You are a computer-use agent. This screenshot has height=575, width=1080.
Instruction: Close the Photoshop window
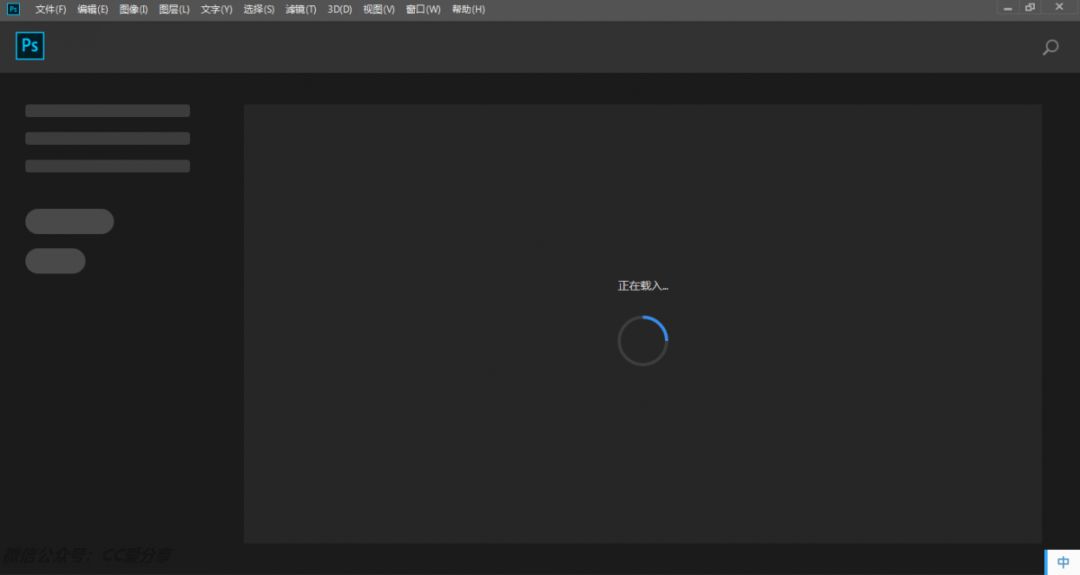point(1059,7)
